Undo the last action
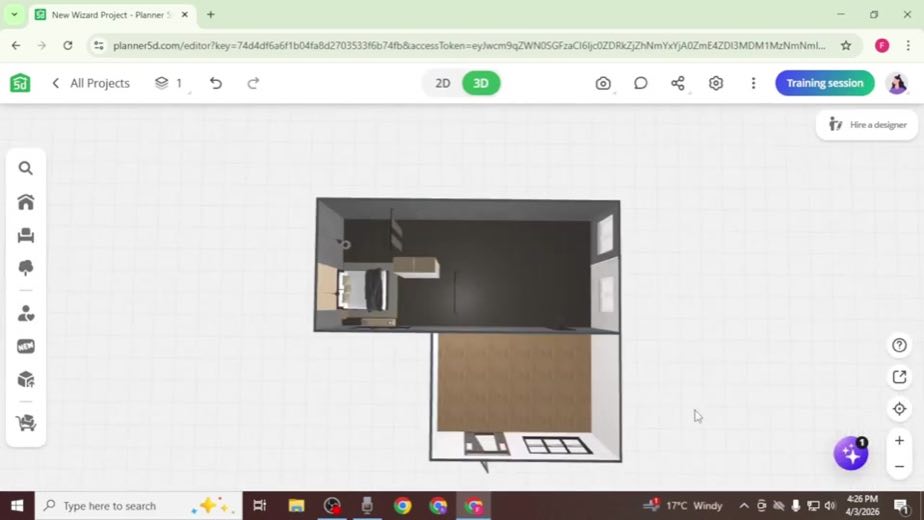The image size is (924, 520). point(216,83)
